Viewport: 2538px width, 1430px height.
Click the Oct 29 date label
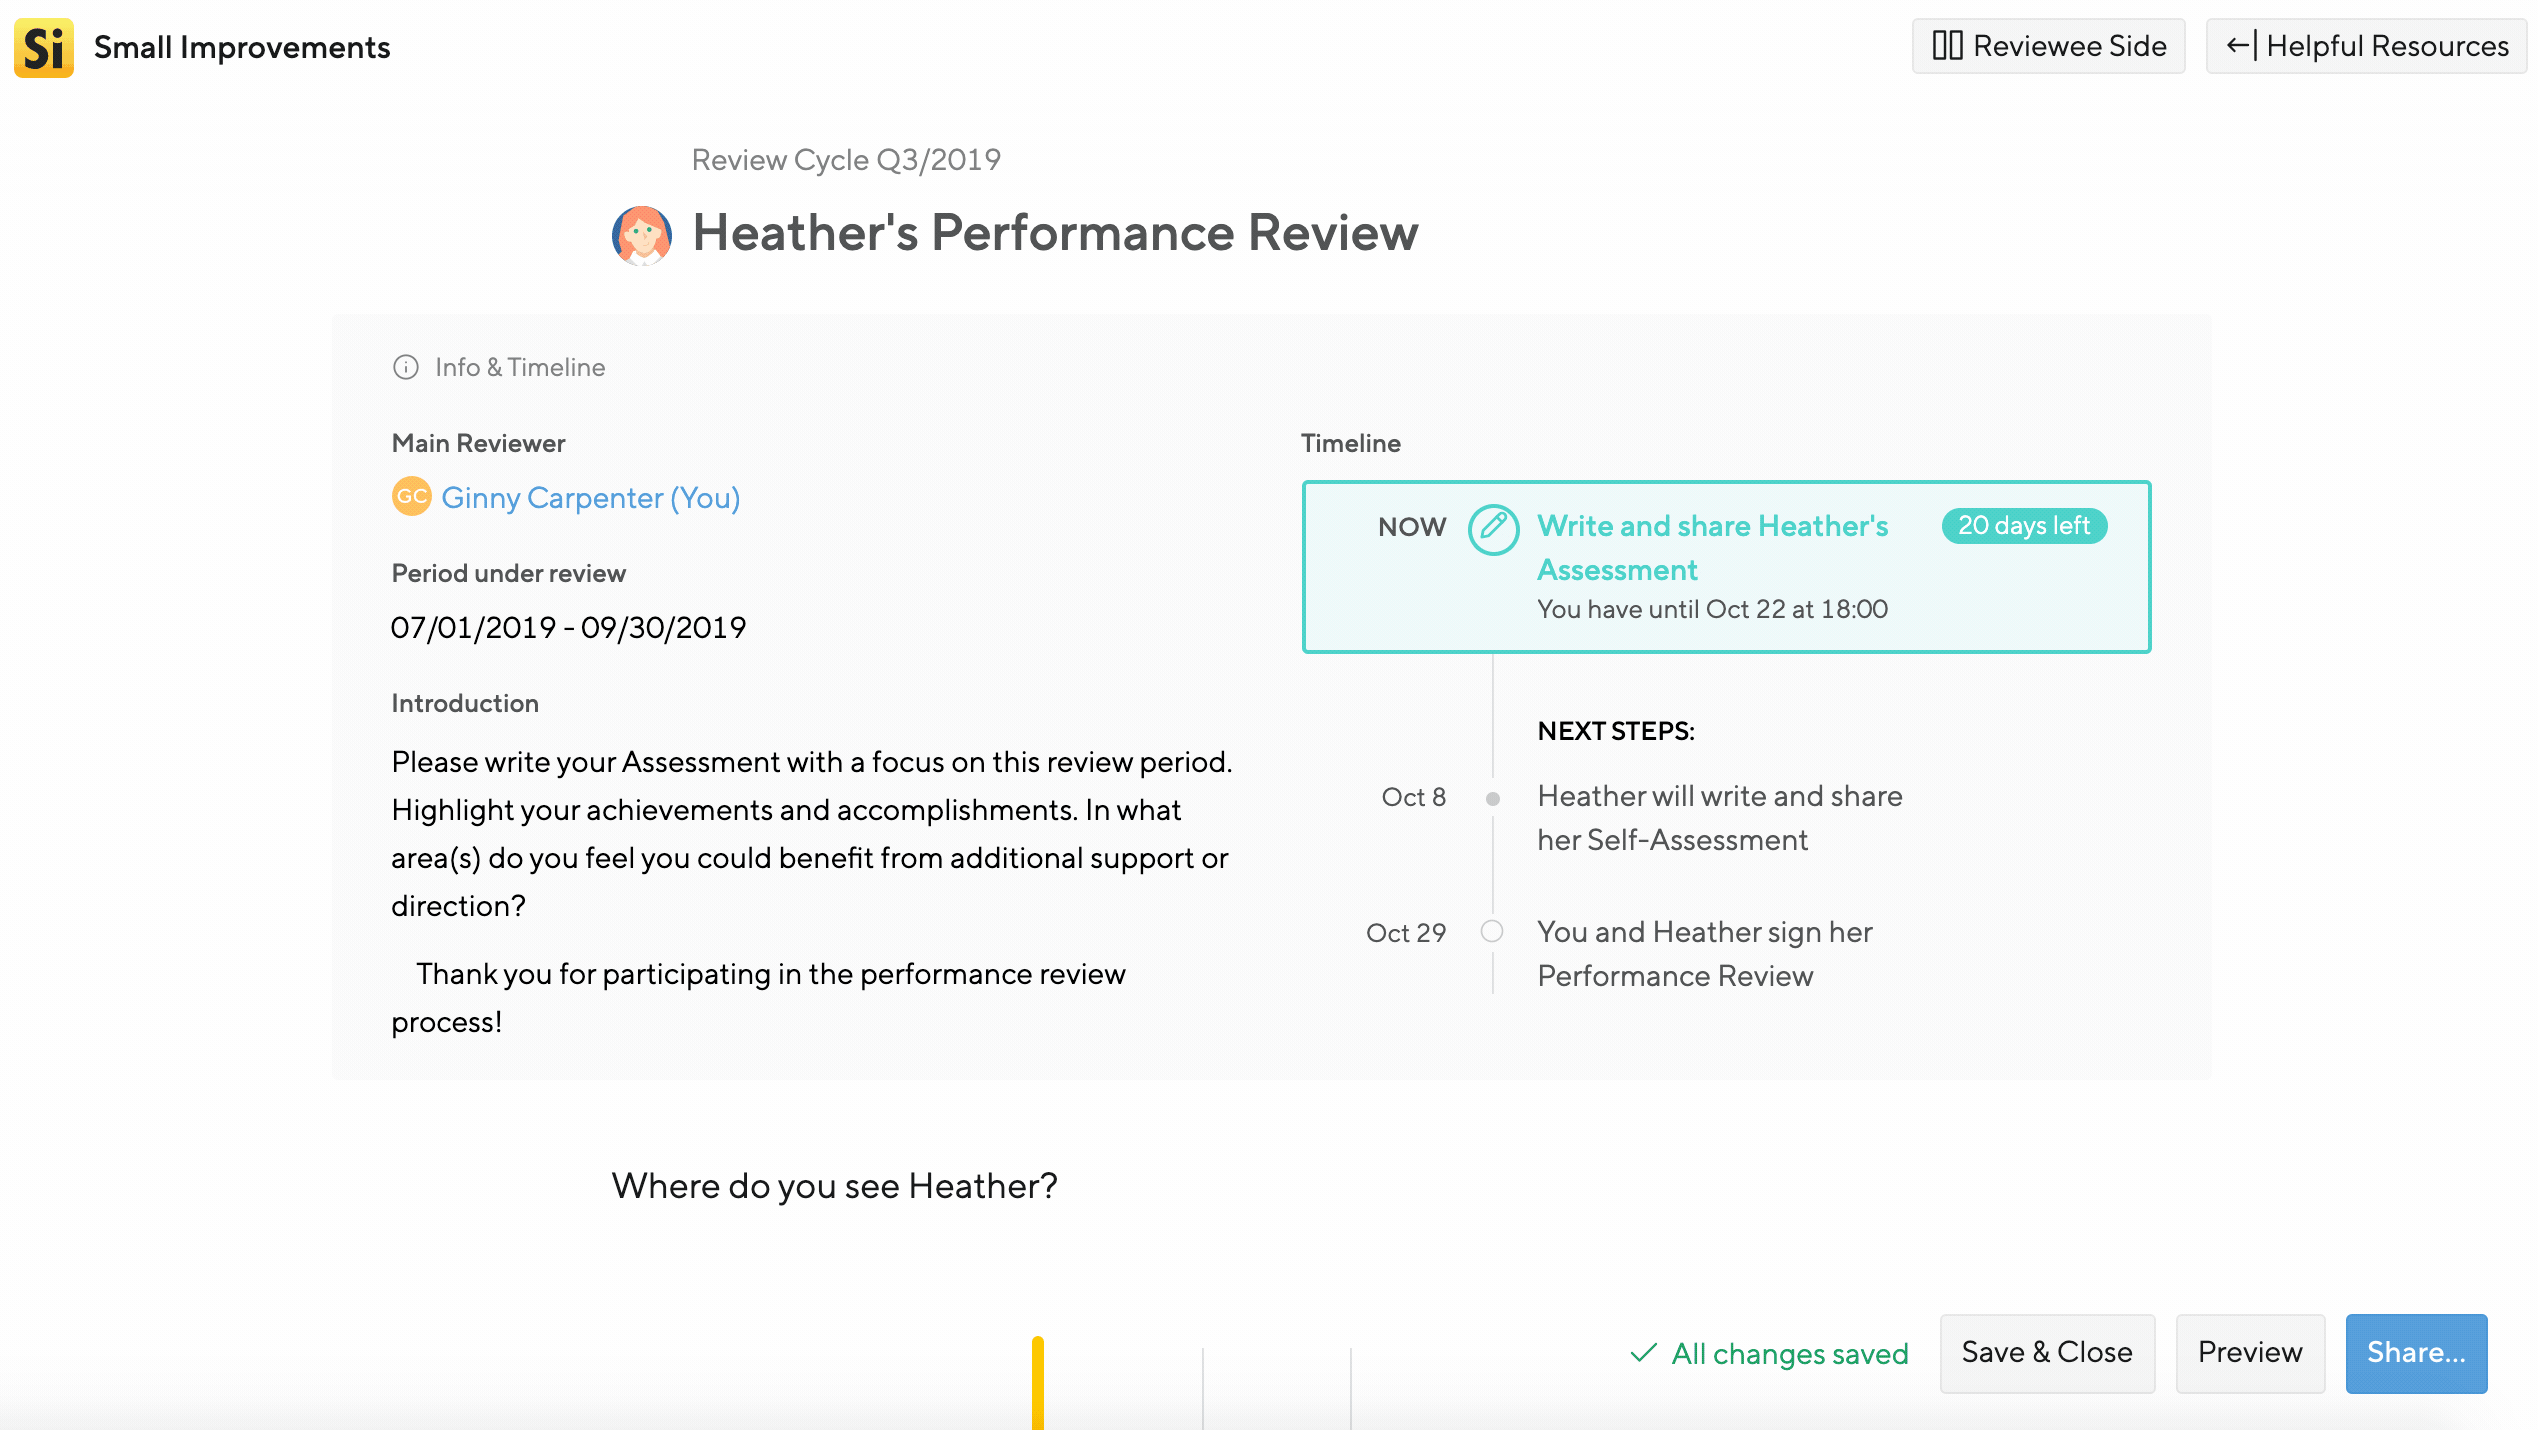pos(1406,933)
